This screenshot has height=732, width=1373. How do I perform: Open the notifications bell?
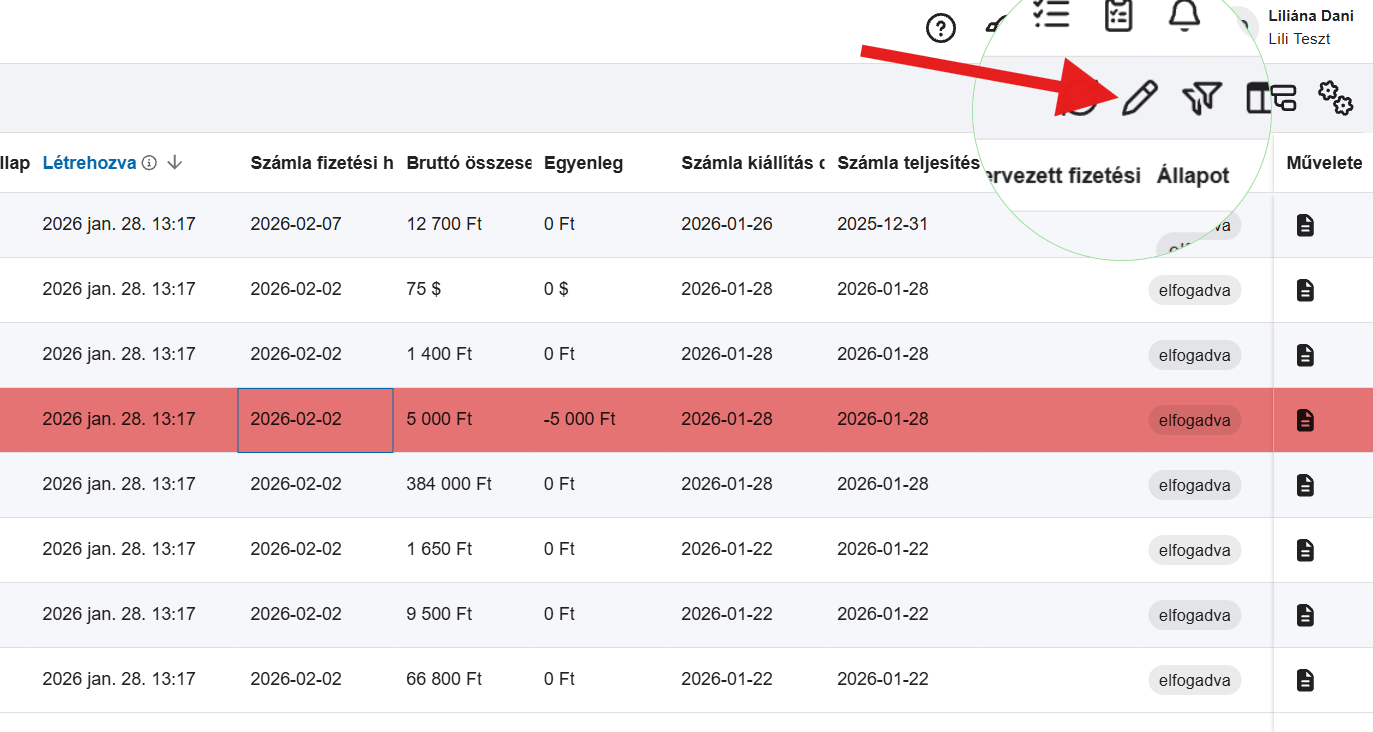1184,14
